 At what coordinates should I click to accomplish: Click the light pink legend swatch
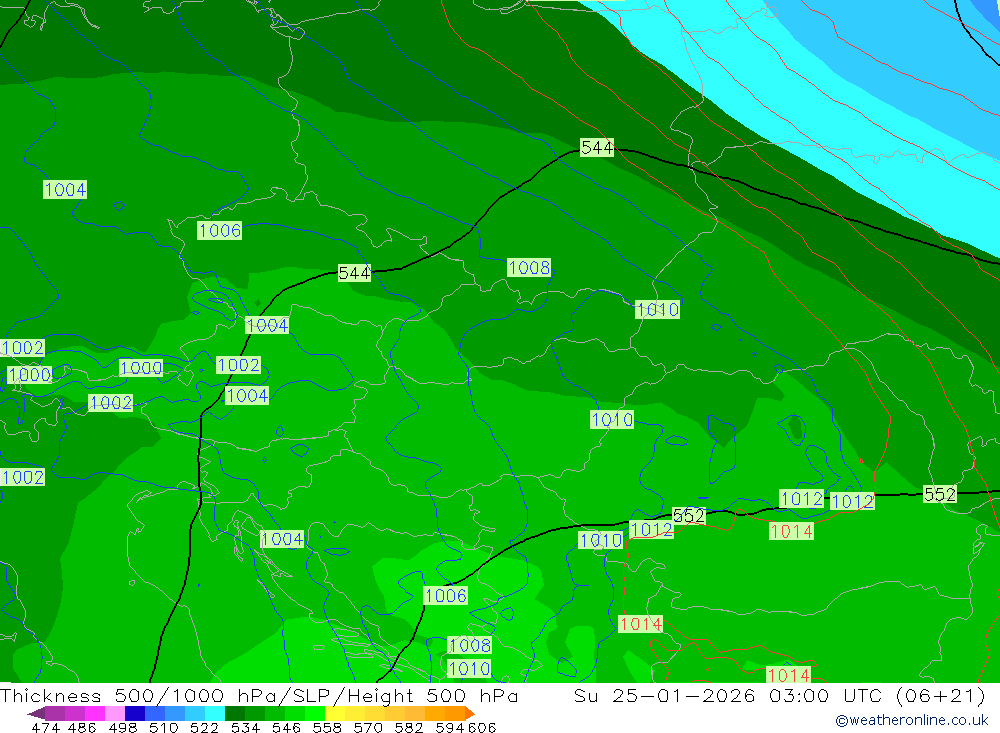point(115,713)
